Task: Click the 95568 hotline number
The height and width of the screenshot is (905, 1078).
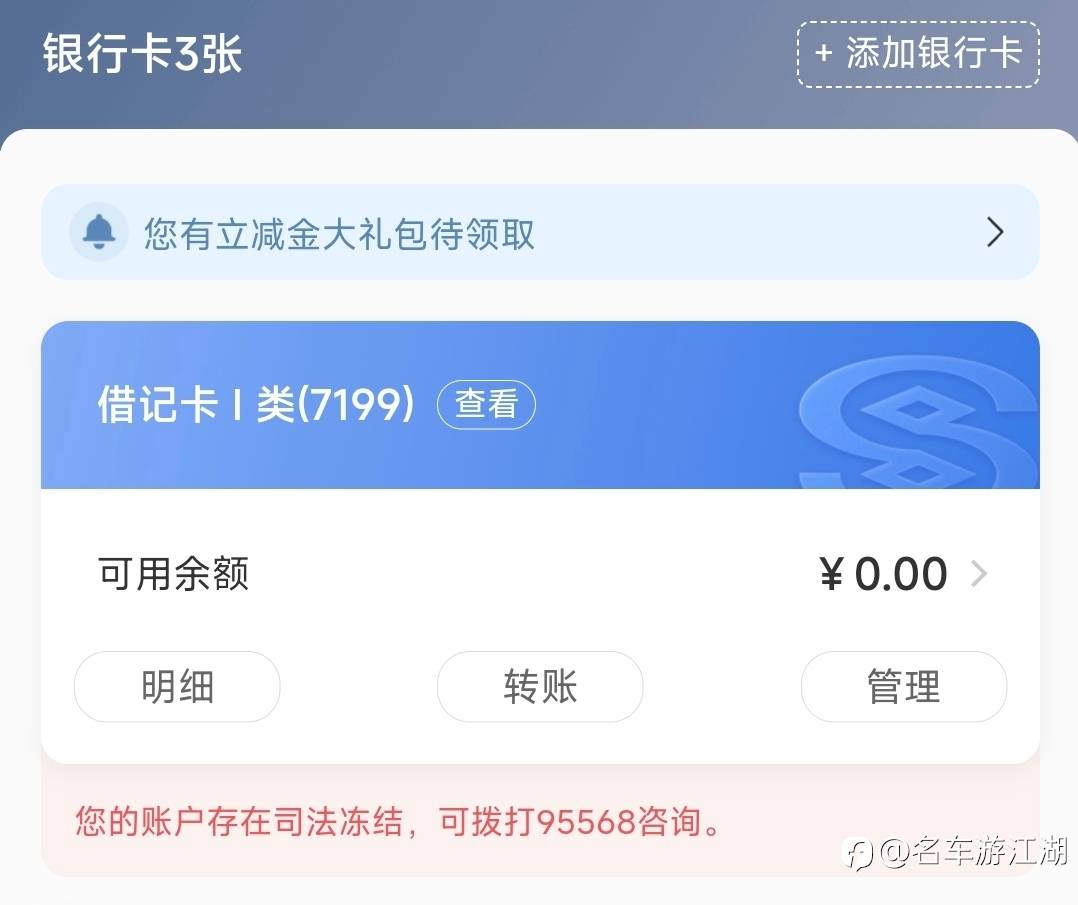Action: pos(586,823)
